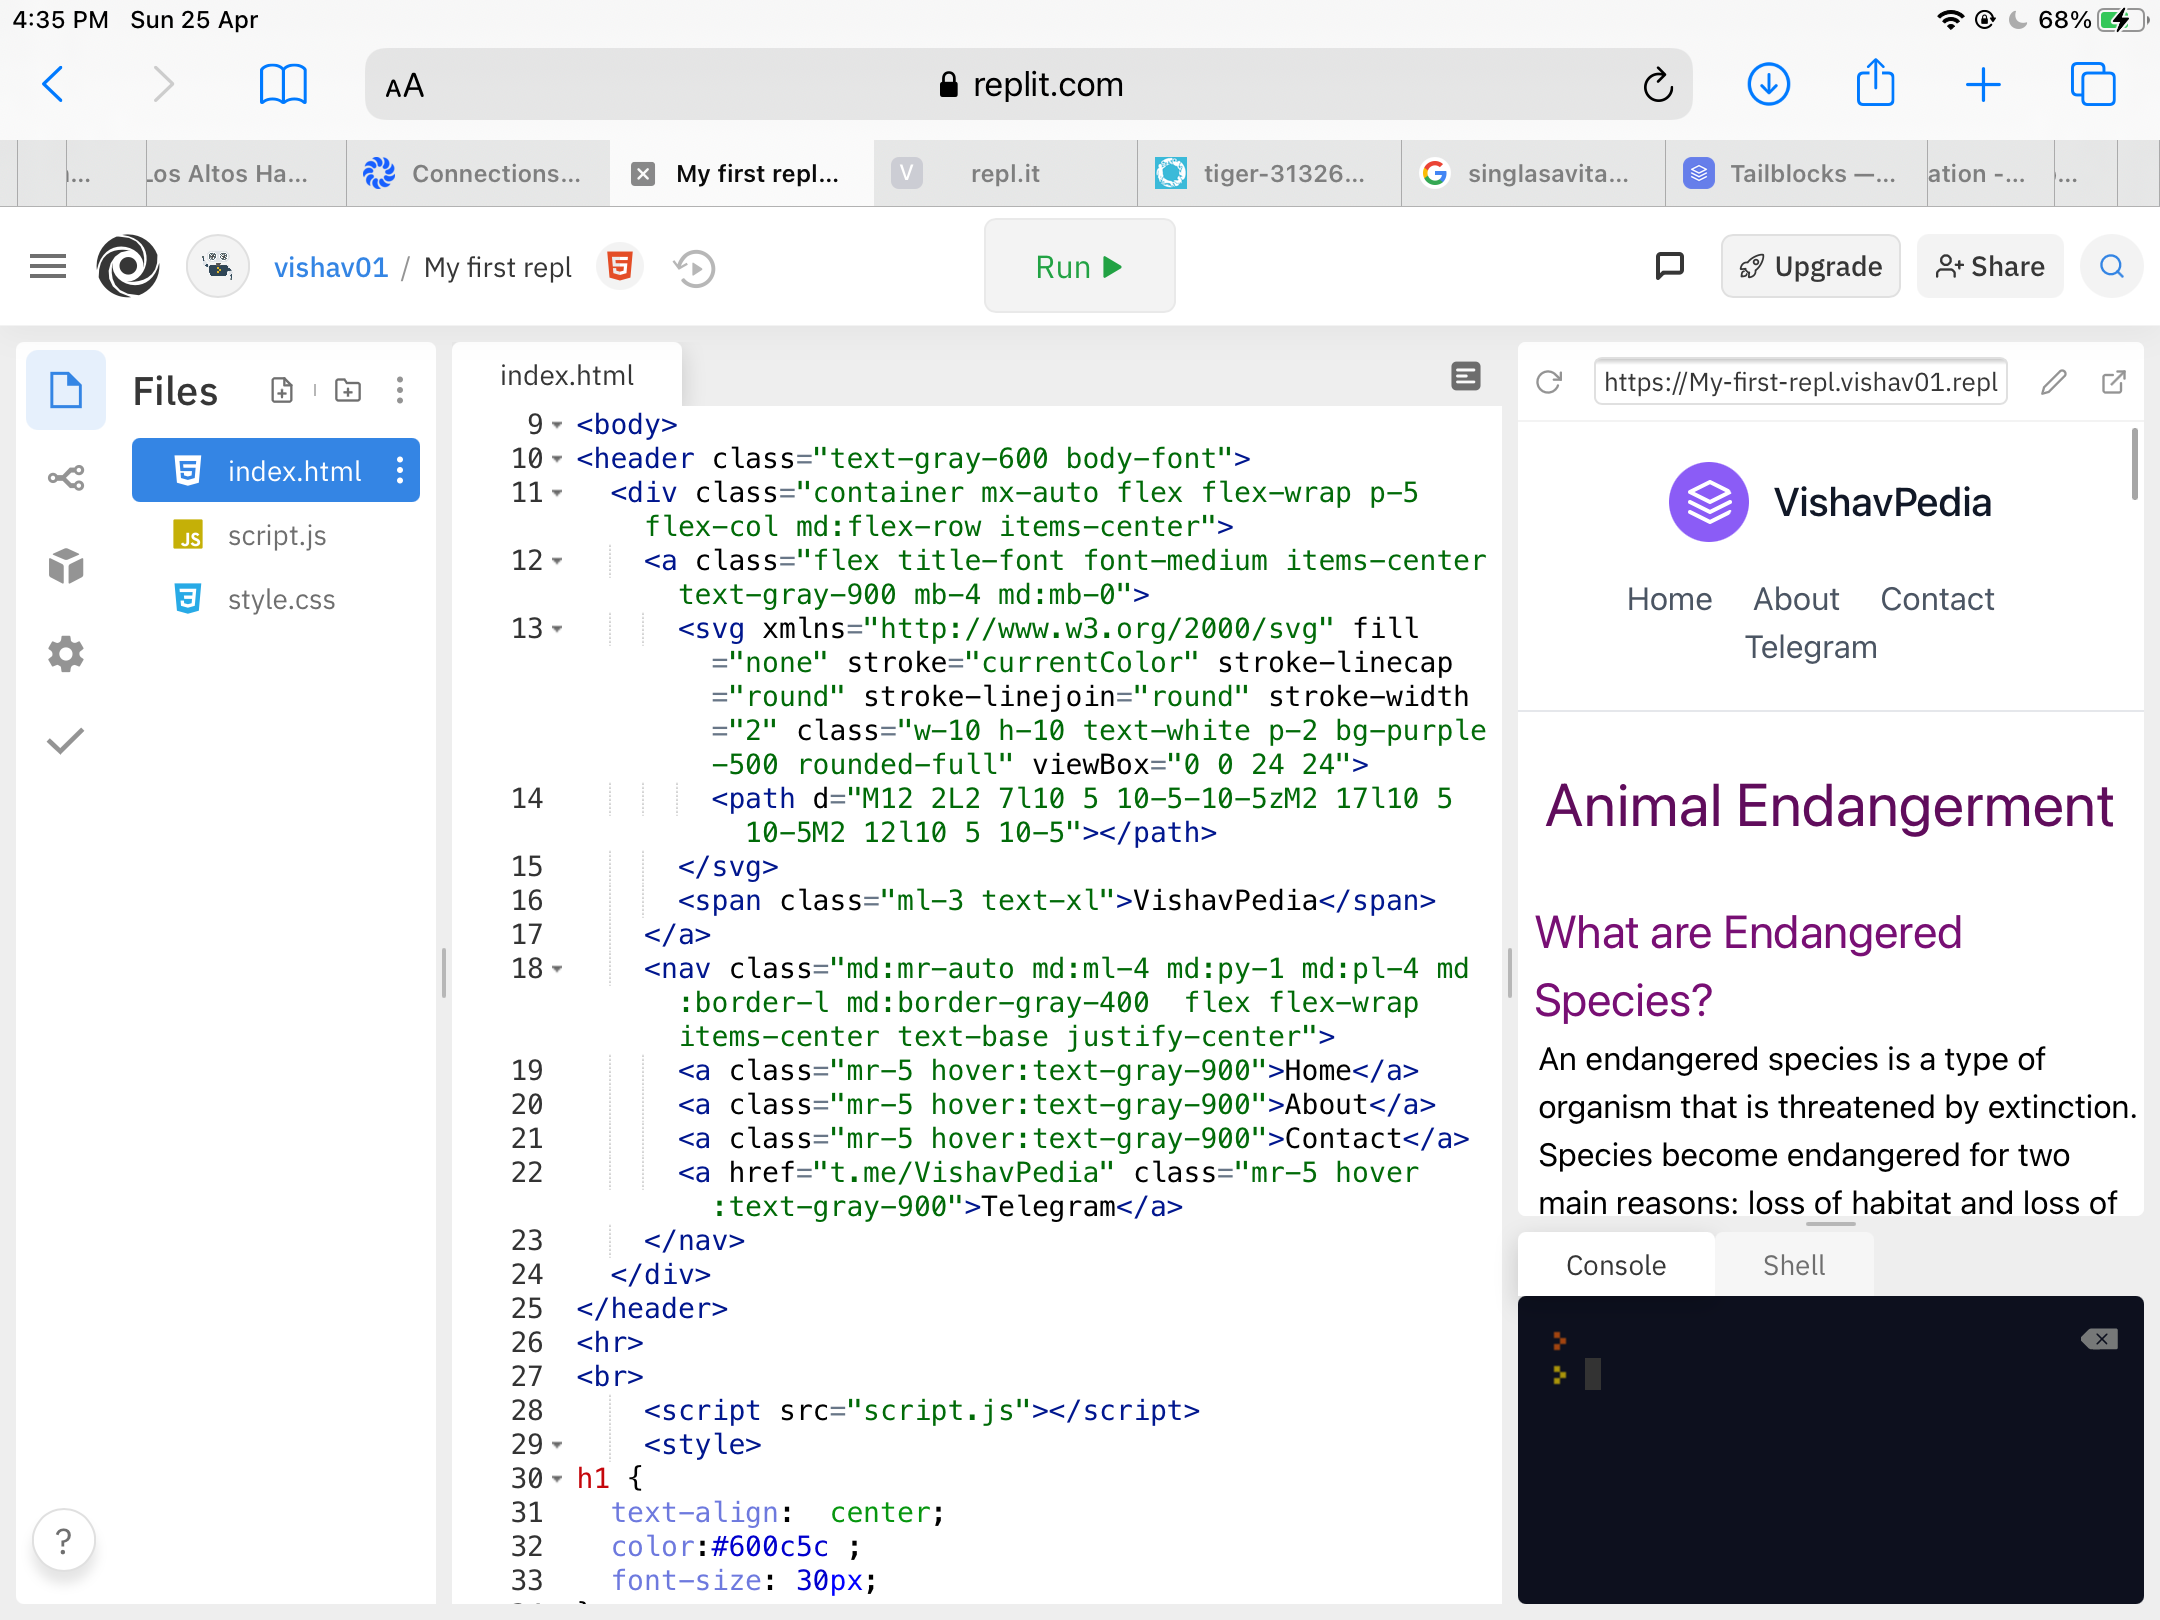Open the Telegram link in the preview
Viewport: 2160px width, 1620px height.
(x=1810, y=646)
